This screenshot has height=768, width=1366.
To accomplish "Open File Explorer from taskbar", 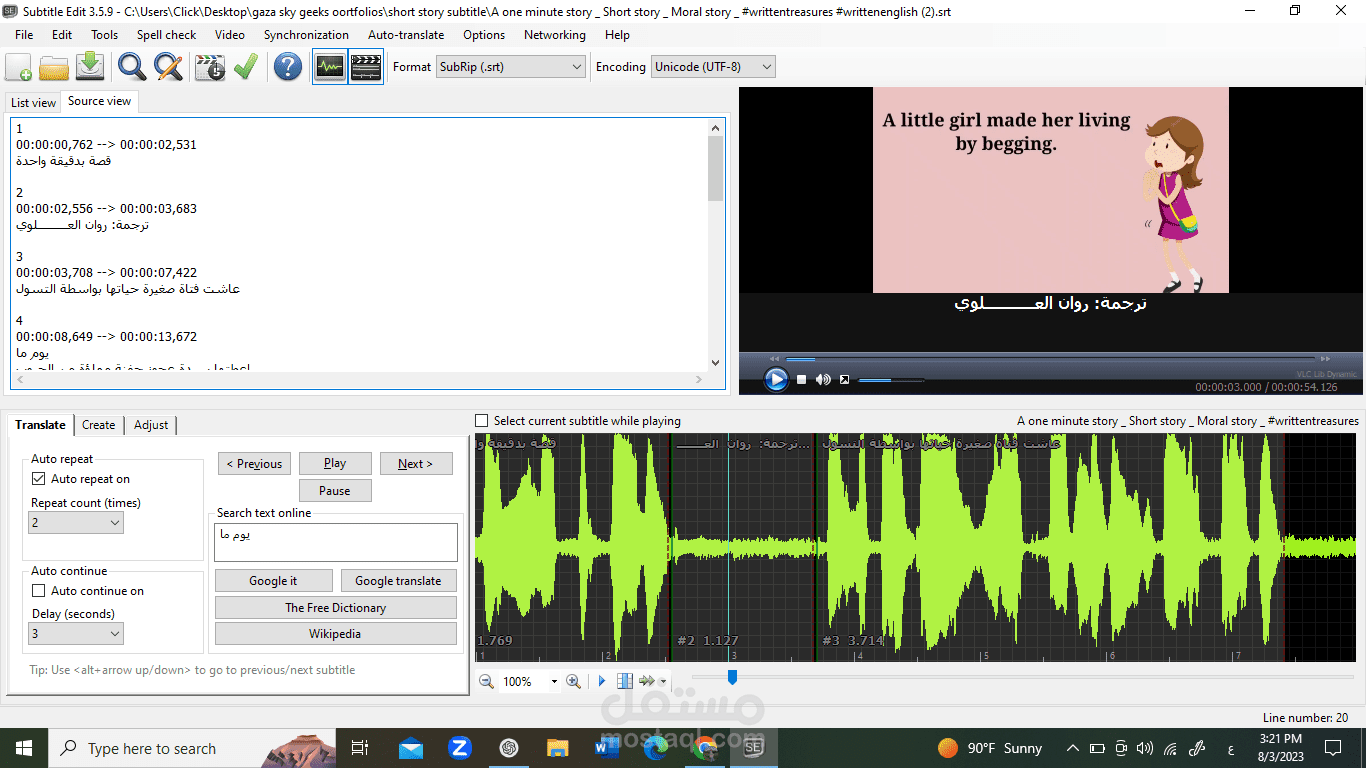I will click(x=558, y=748).
